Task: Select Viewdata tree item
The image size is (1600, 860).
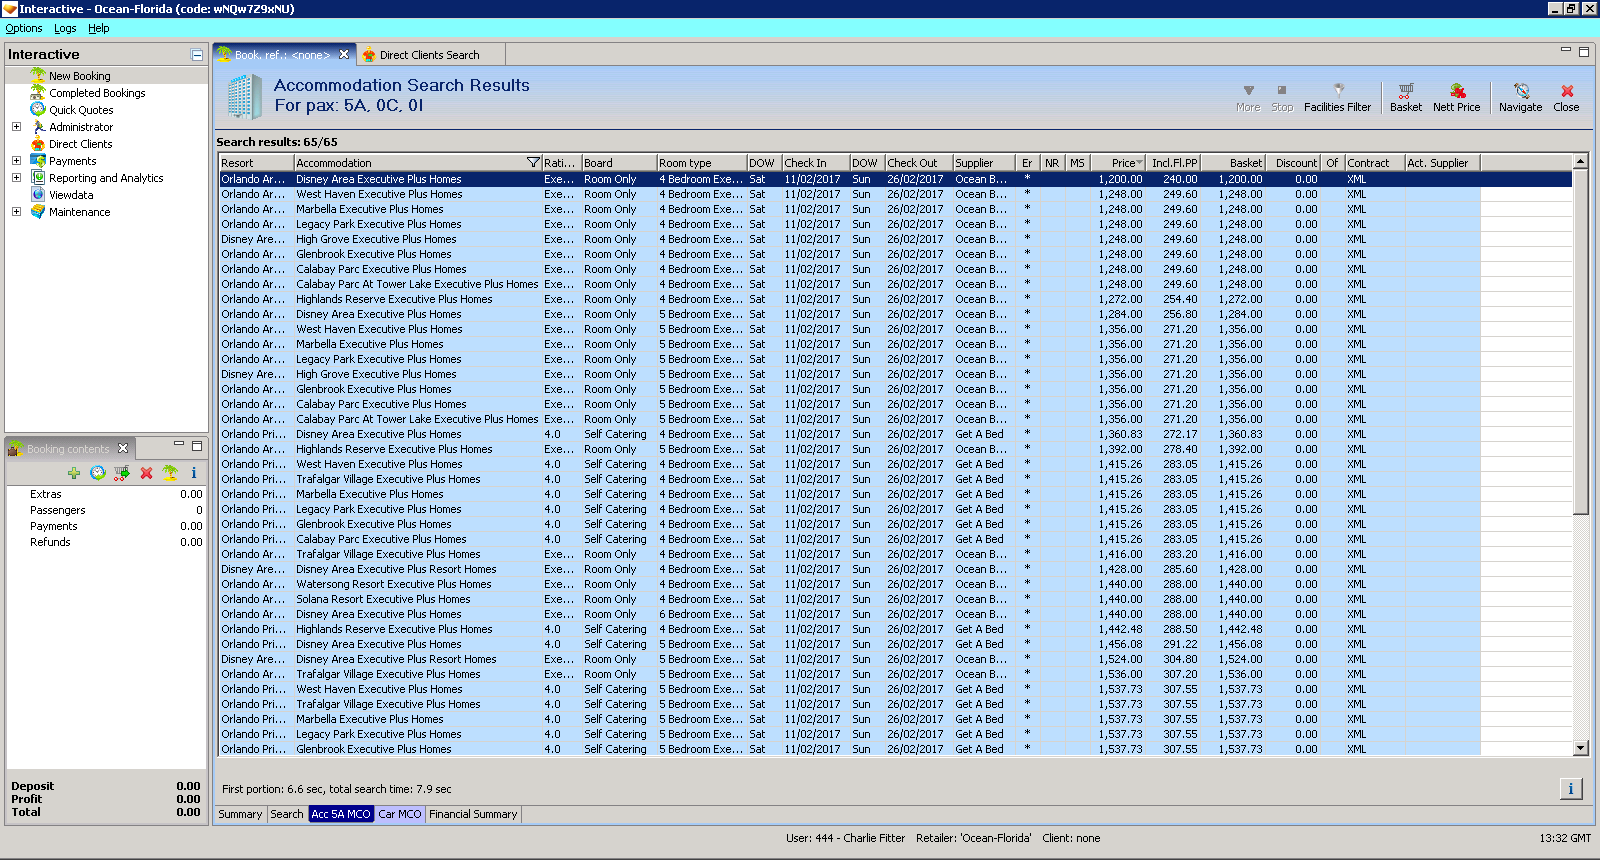Action: [x=71, y=195]
